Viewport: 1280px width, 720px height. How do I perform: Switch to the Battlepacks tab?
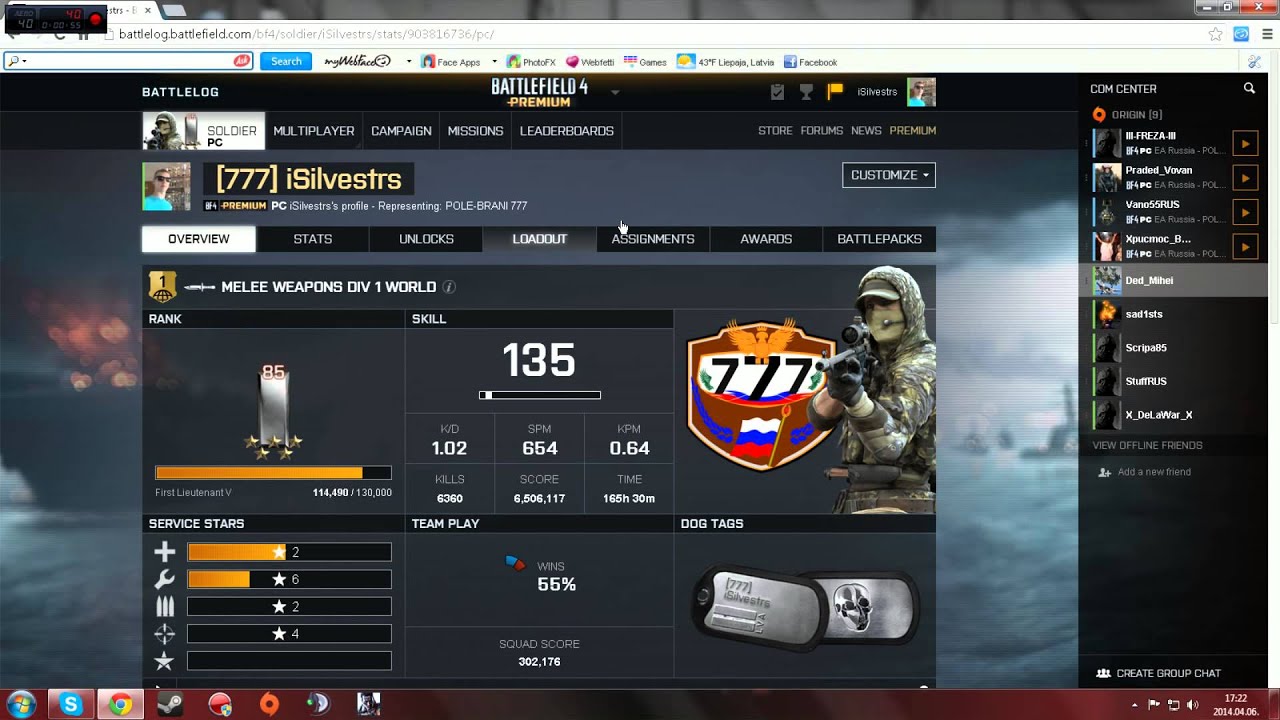[880, 239]
